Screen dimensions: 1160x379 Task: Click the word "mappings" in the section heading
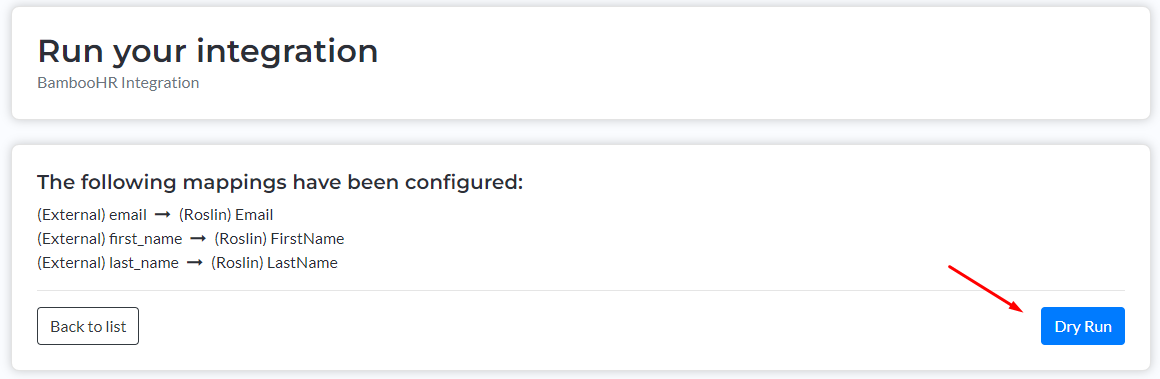[x=223, y=183]
